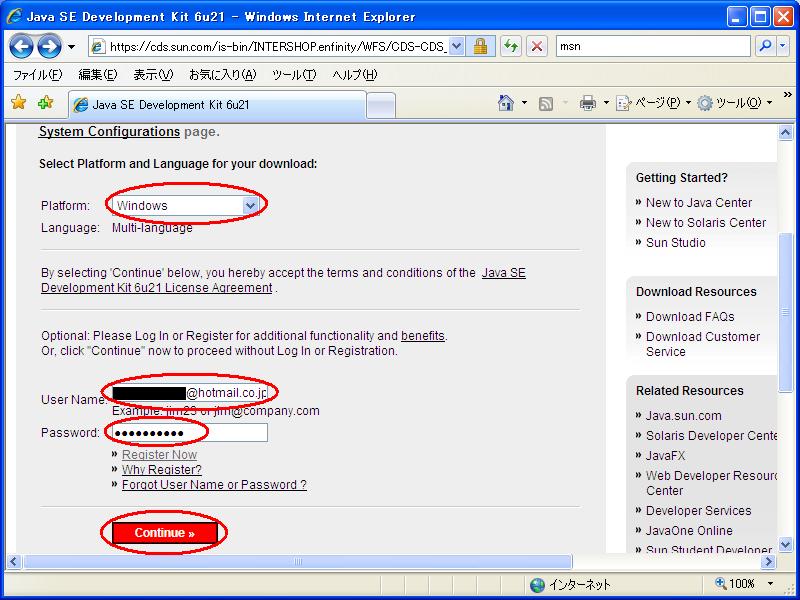This screenshot has width=800, height=600.
Task: Refresh the page with the green arrows icon
Action: (x=511, y=47)
